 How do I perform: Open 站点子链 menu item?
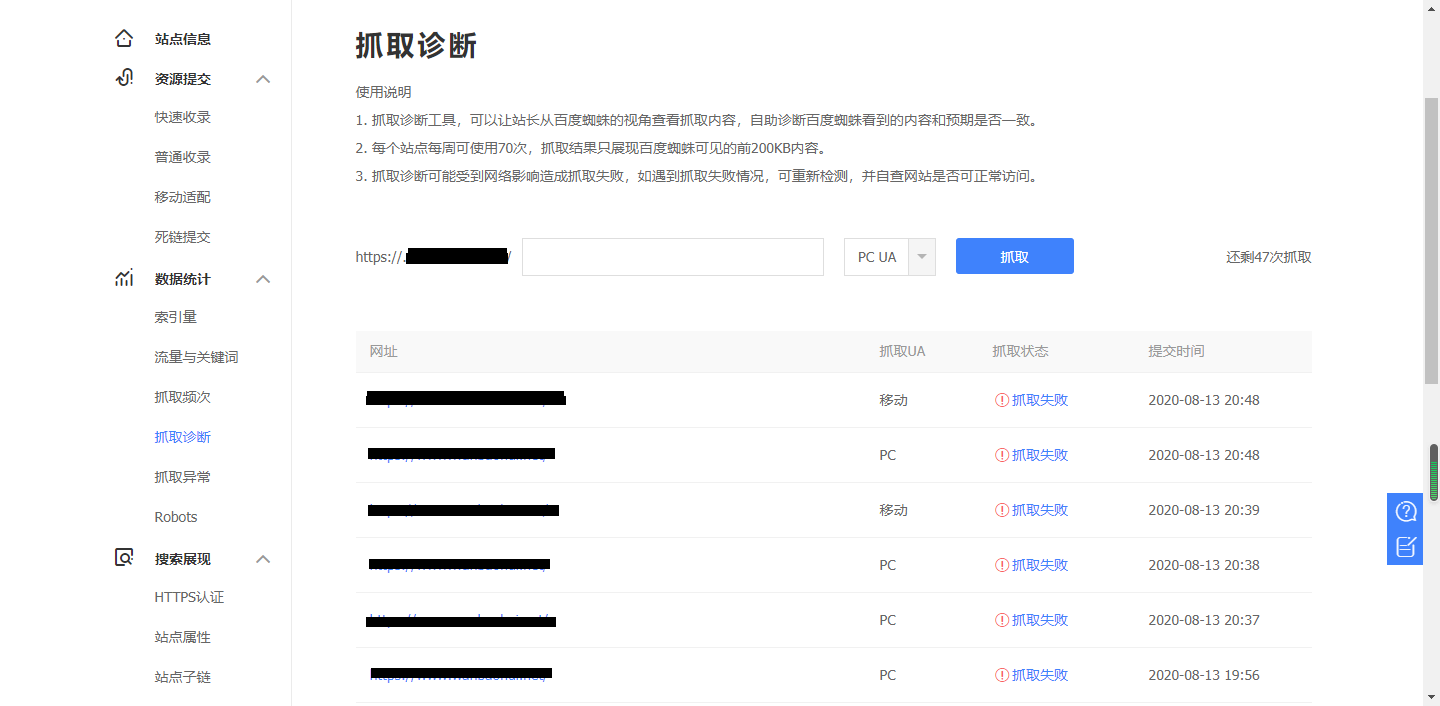(183, 677)
